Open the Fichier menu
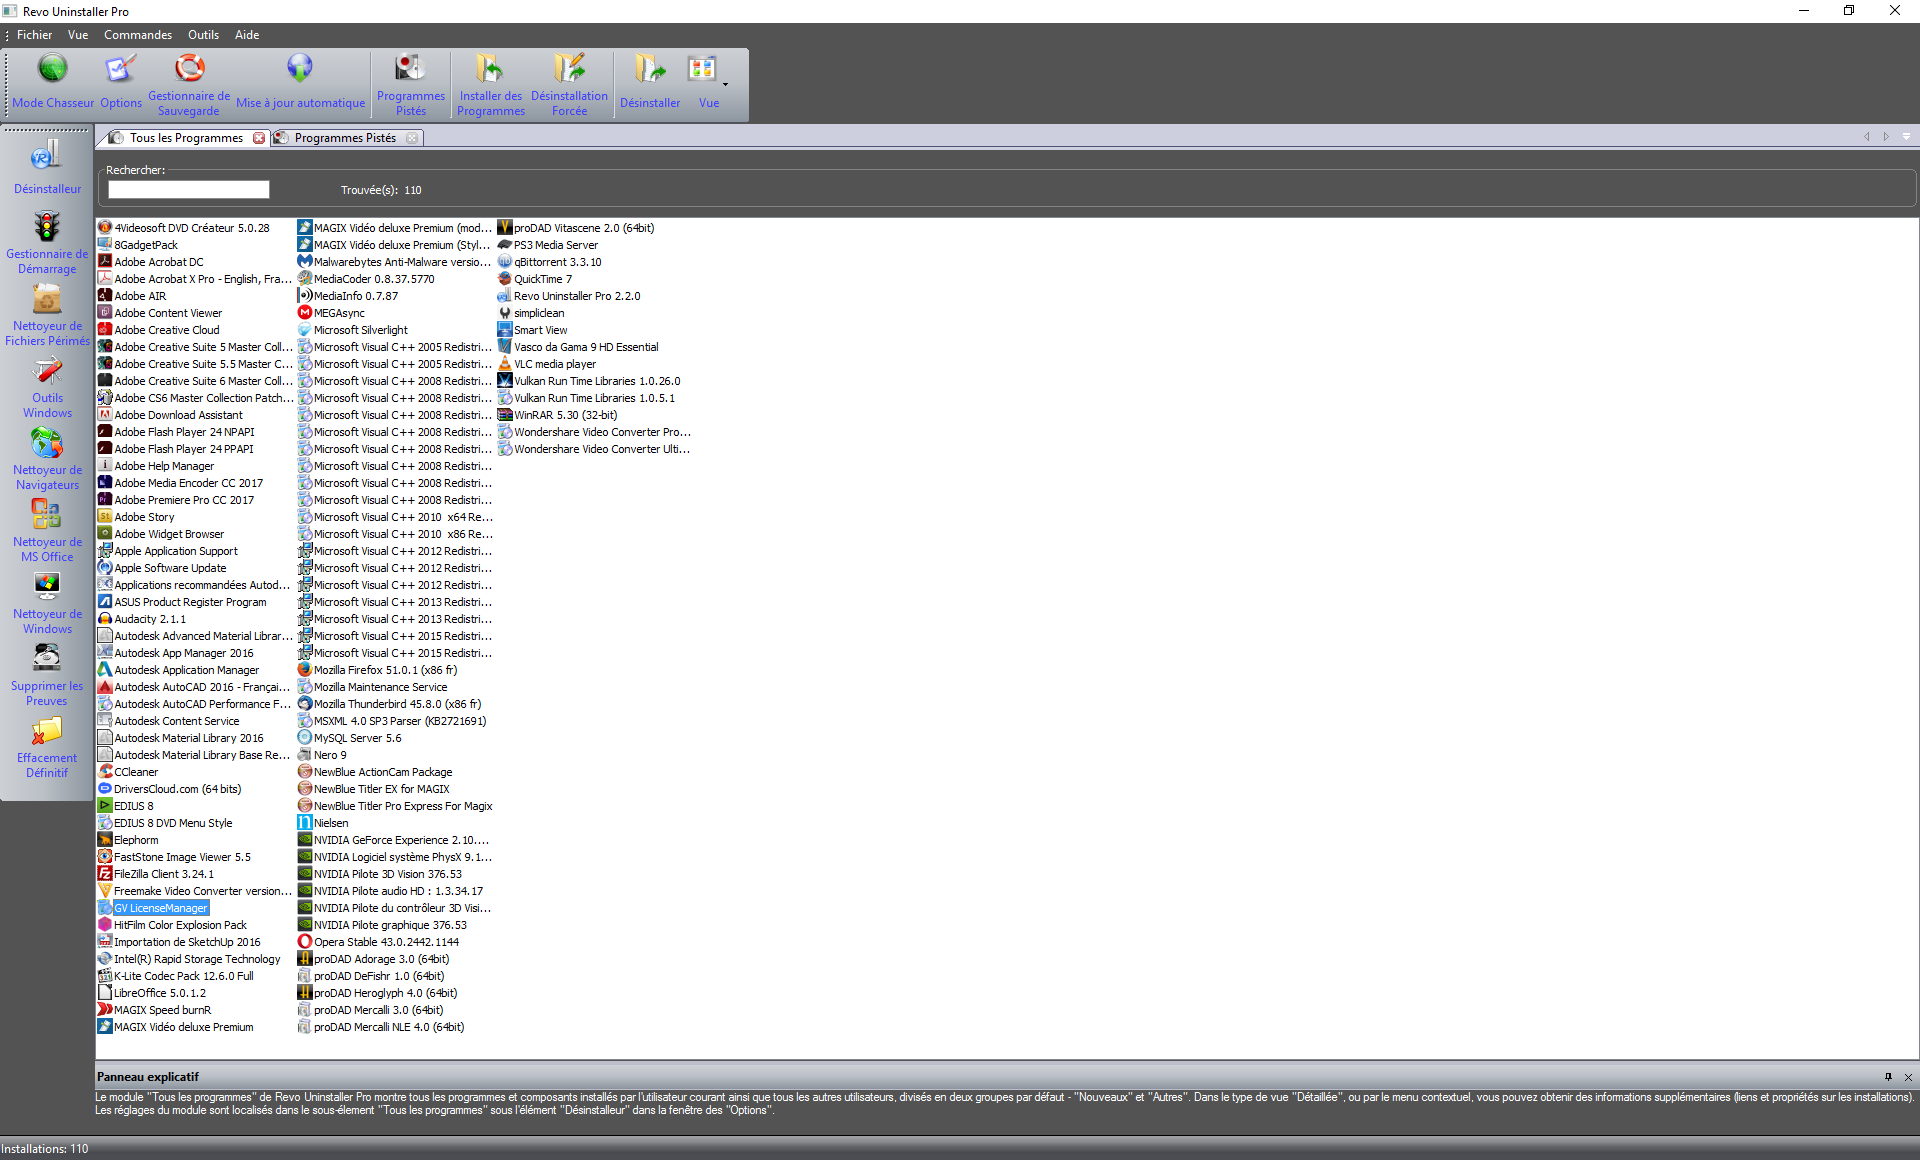 [34, 35]
